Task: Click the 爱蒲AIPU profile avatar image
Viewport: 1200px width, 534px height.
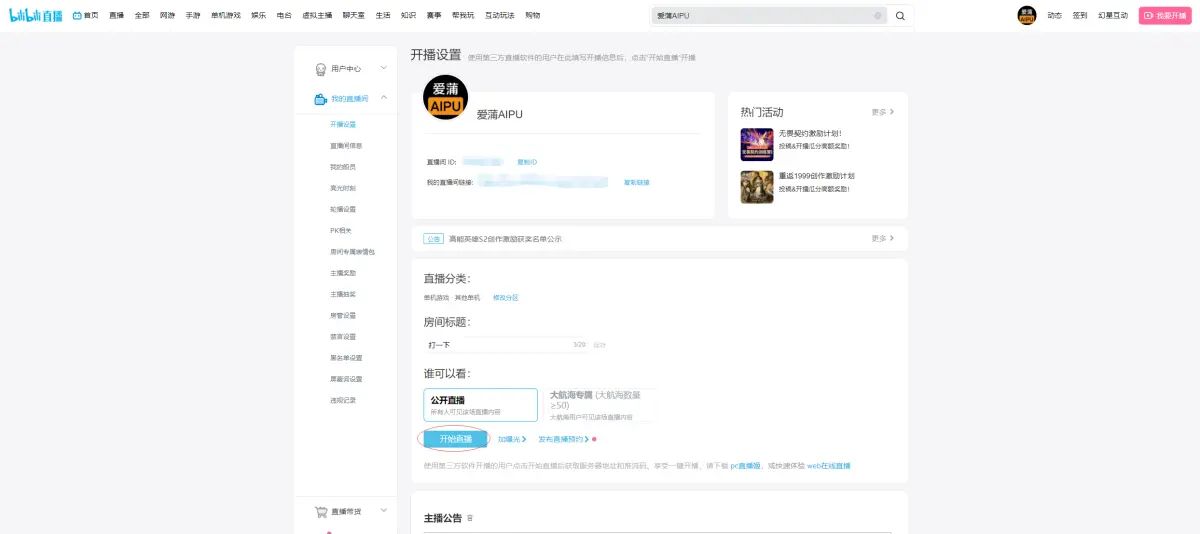Action: [445, 97]
